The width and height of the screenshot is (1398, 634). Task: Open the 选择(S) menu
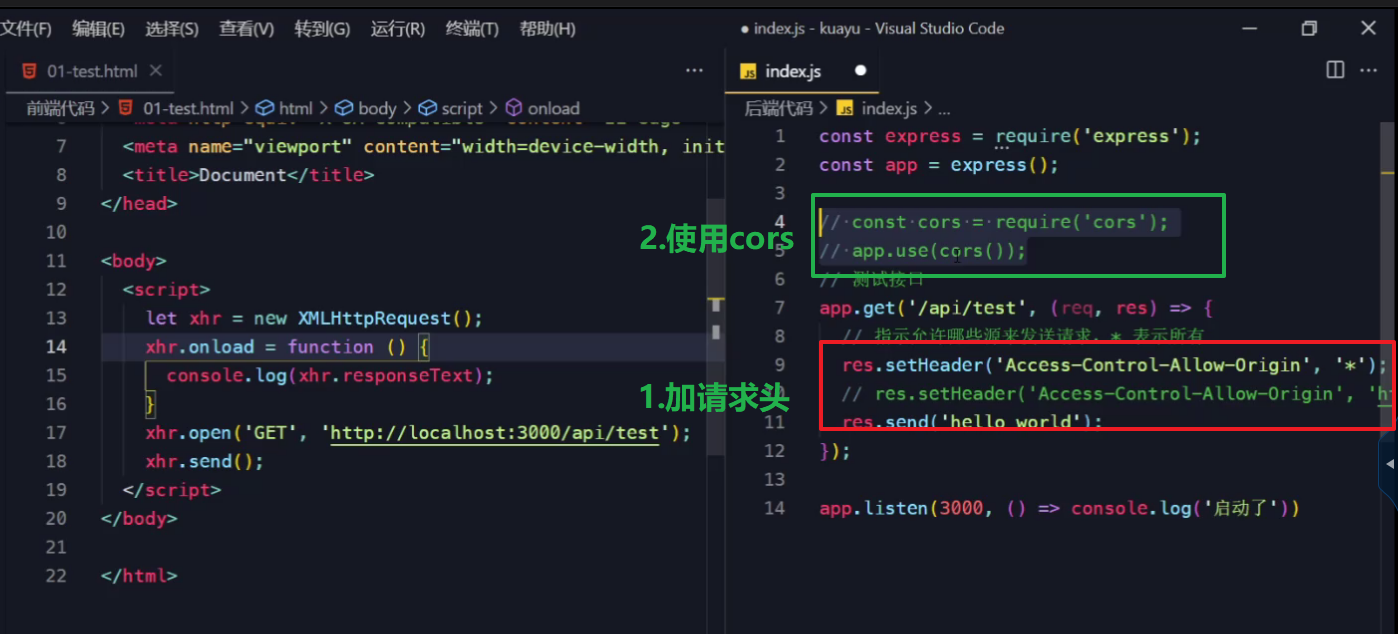pos(171,29)
